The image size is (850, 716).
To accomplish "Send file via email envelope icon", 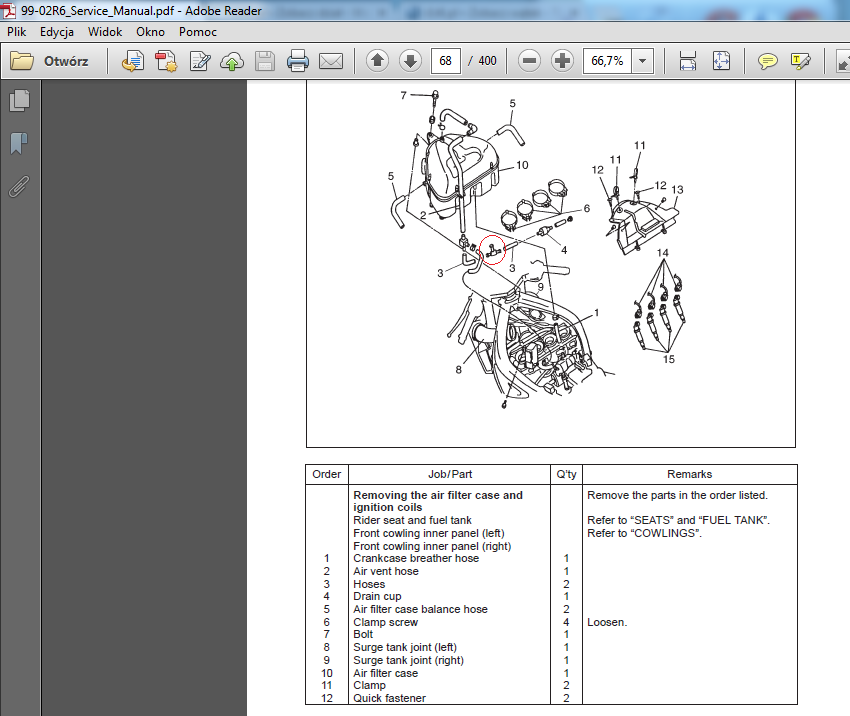I will [x=331, y=61].
